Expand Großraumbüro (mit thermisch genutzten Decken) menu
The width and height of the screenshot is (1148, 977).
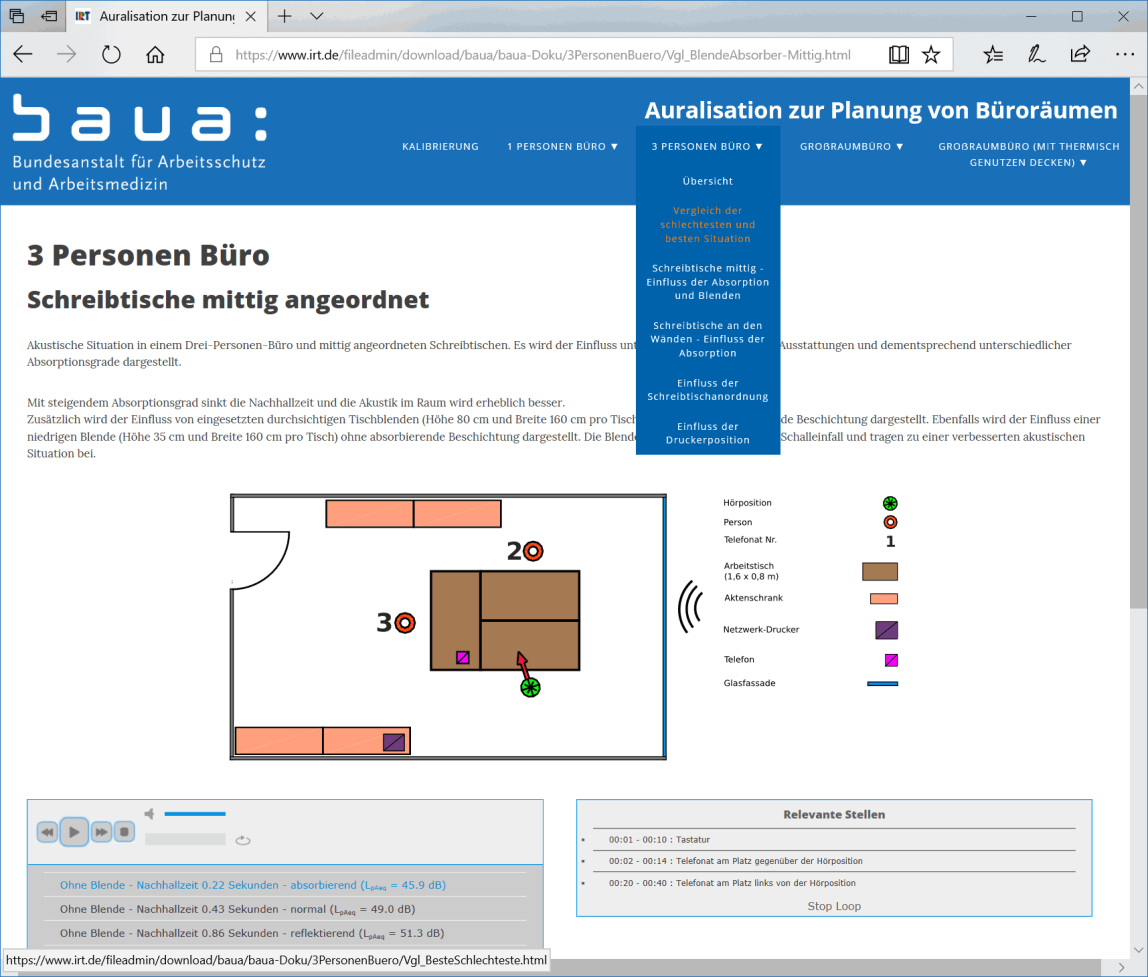[1029, 154]
